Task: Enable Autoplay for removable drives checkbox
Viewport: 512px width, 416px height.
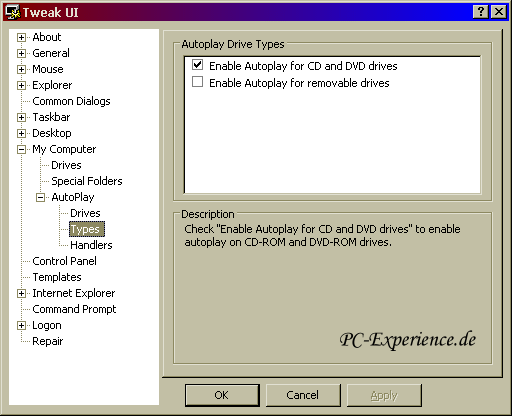Action: 197,81
